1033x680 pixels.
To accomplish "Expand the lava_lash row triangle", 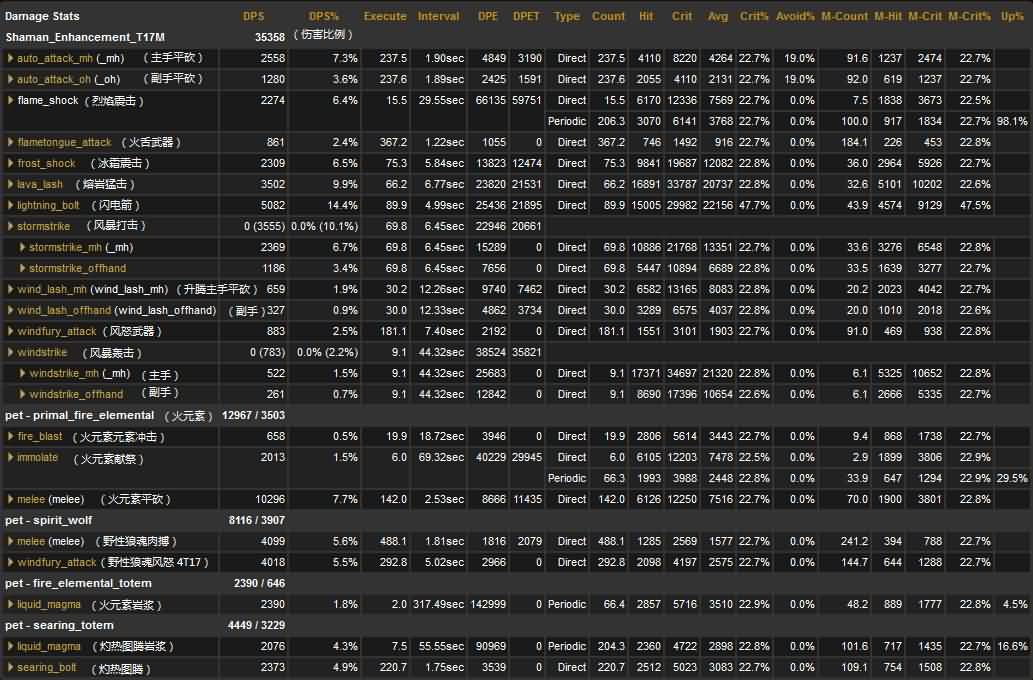I will click(x=10, y=184).
